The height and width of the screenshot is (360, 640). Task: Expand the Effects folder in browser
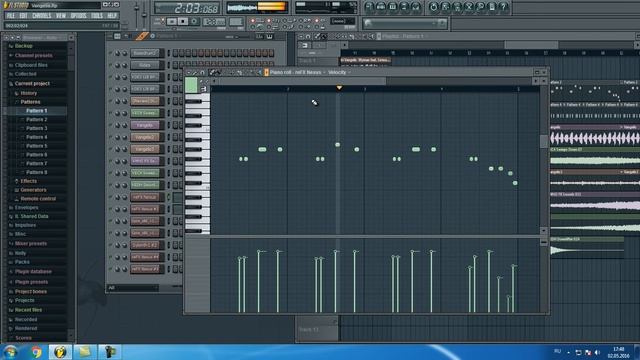(28, 181)
